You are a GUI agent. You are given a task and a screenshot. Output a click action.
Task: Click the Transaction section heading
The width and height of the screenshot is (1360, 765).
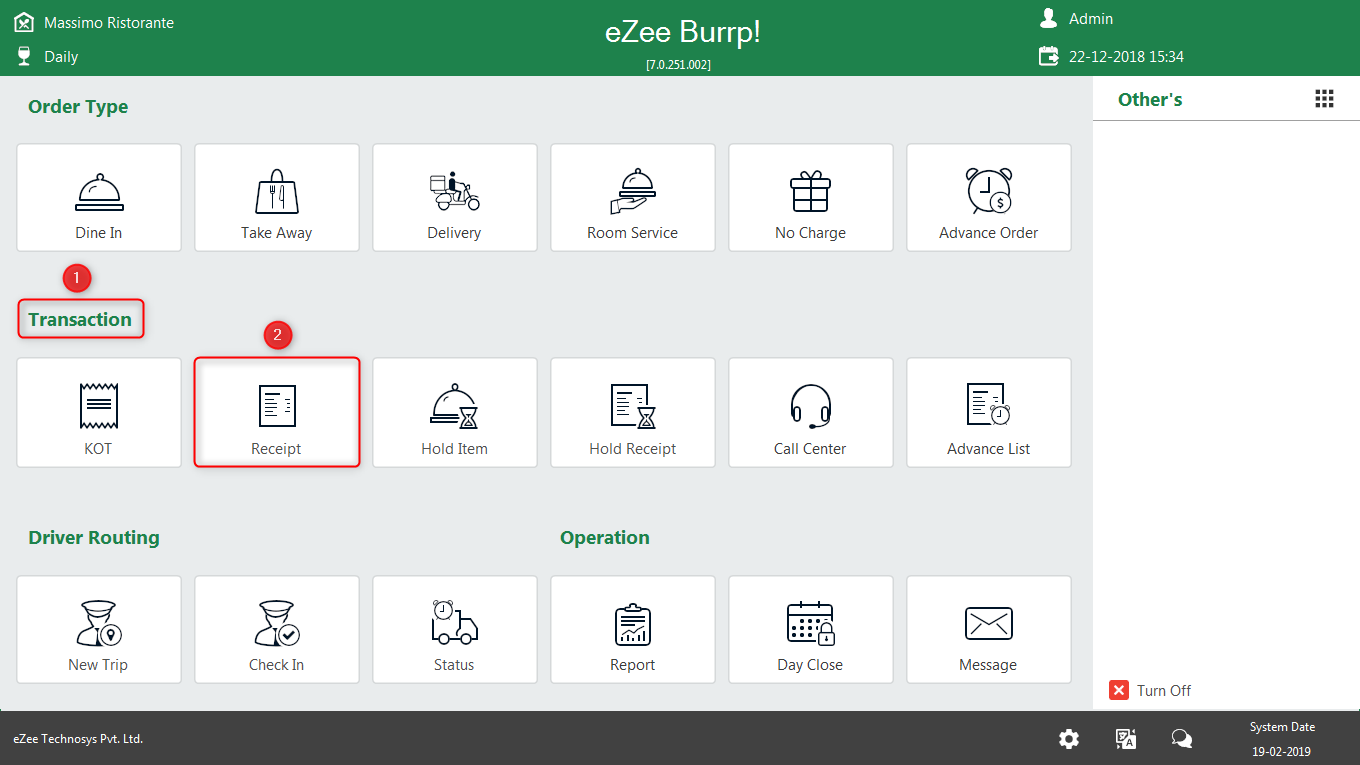pos(80,319)
